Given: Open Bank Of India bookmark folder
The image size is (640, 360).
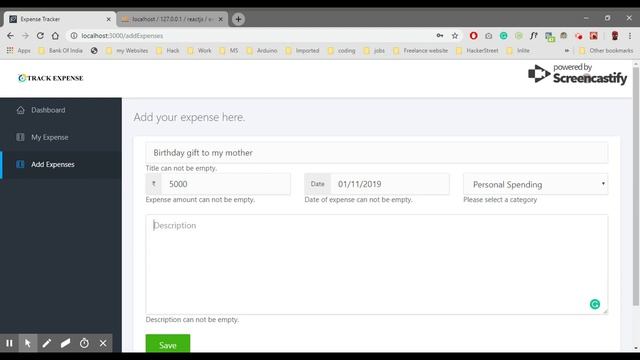Looking at the screenshot, I should pos(60,51).
